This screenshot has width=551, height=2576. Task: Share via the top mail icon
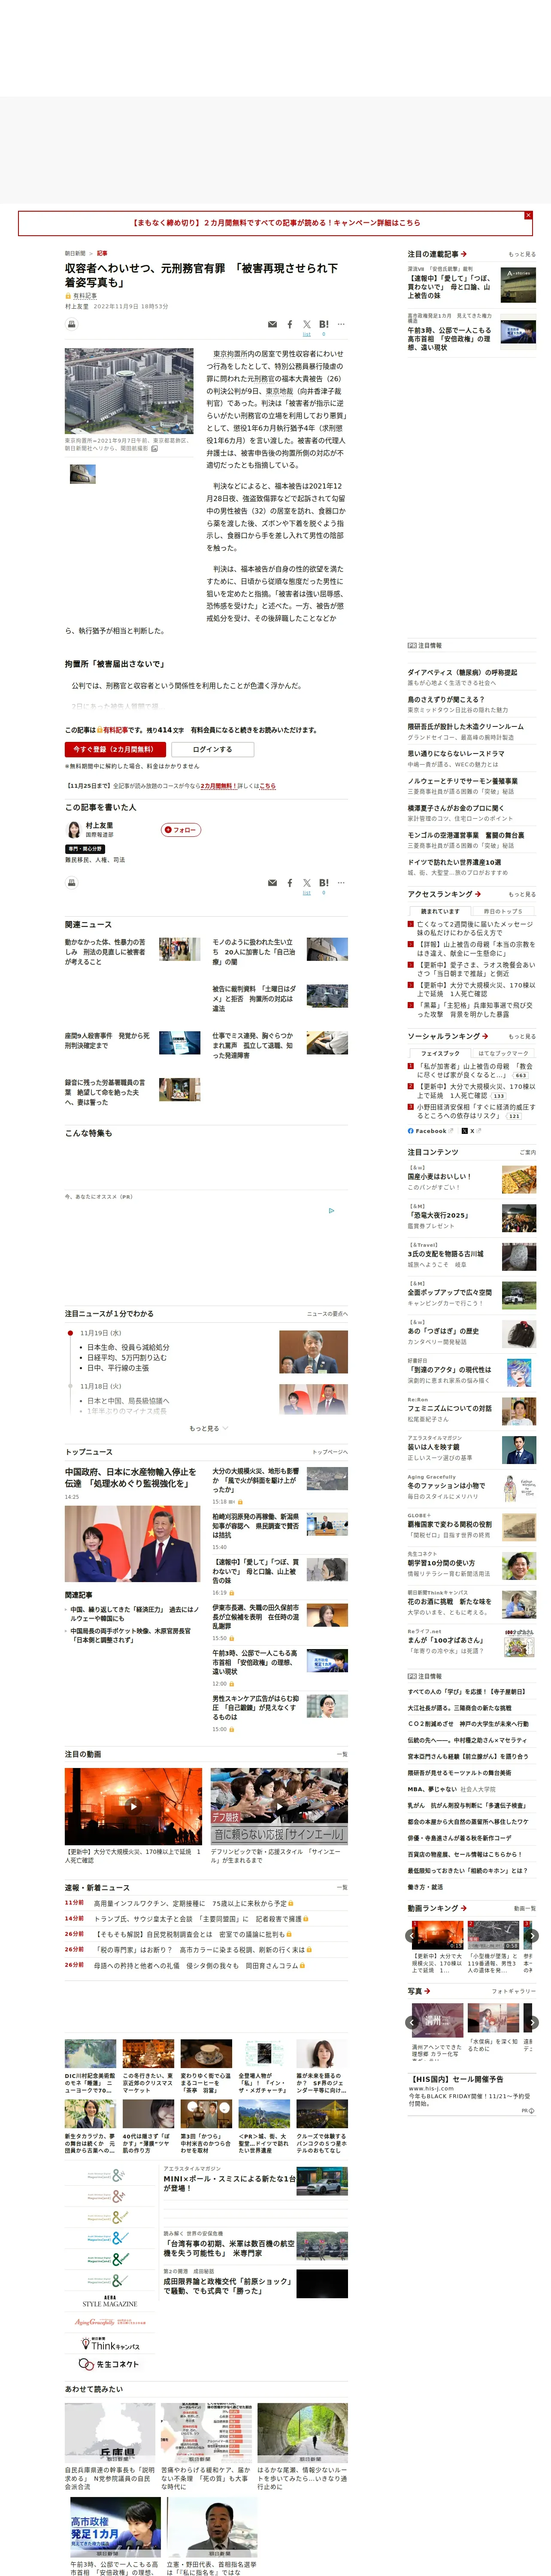272,325
